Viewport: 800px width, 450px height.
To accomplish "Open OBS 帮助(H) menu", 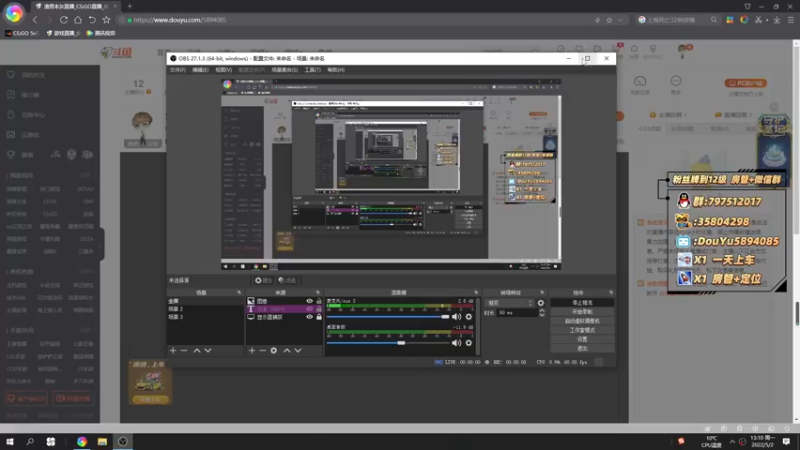I will click(336, 70).
